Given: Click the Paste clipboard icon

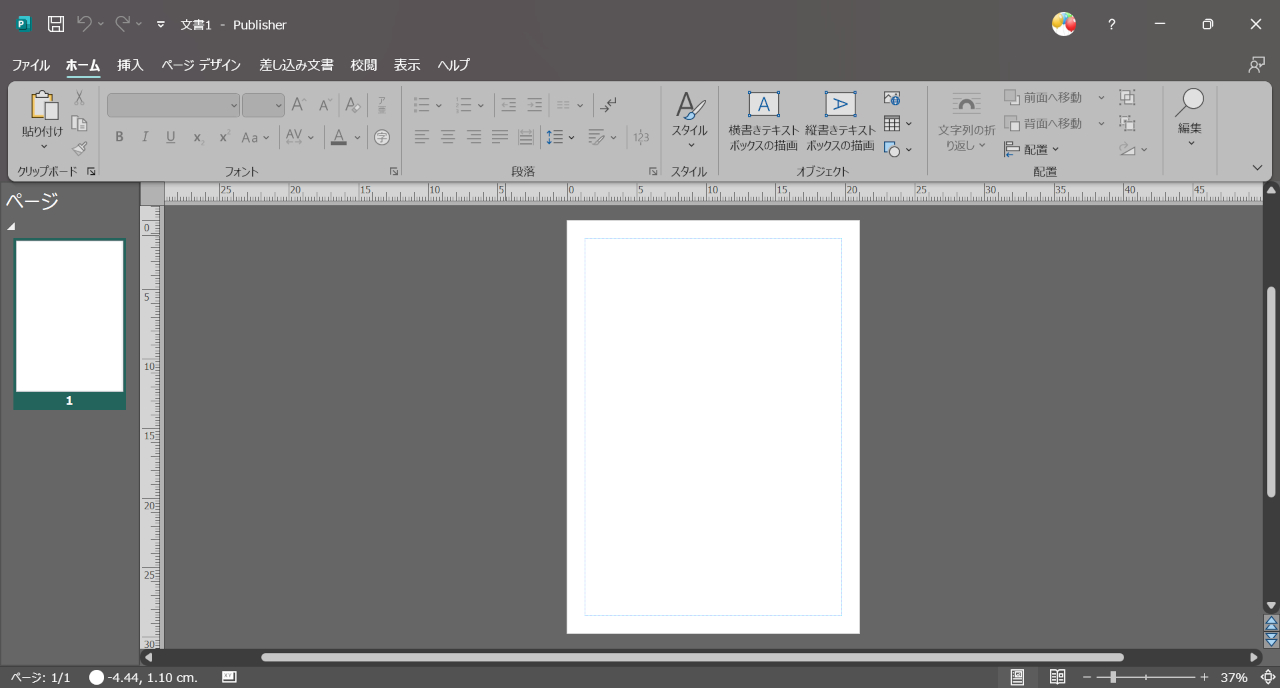Looking at the screenshot, I should (43, 105).
